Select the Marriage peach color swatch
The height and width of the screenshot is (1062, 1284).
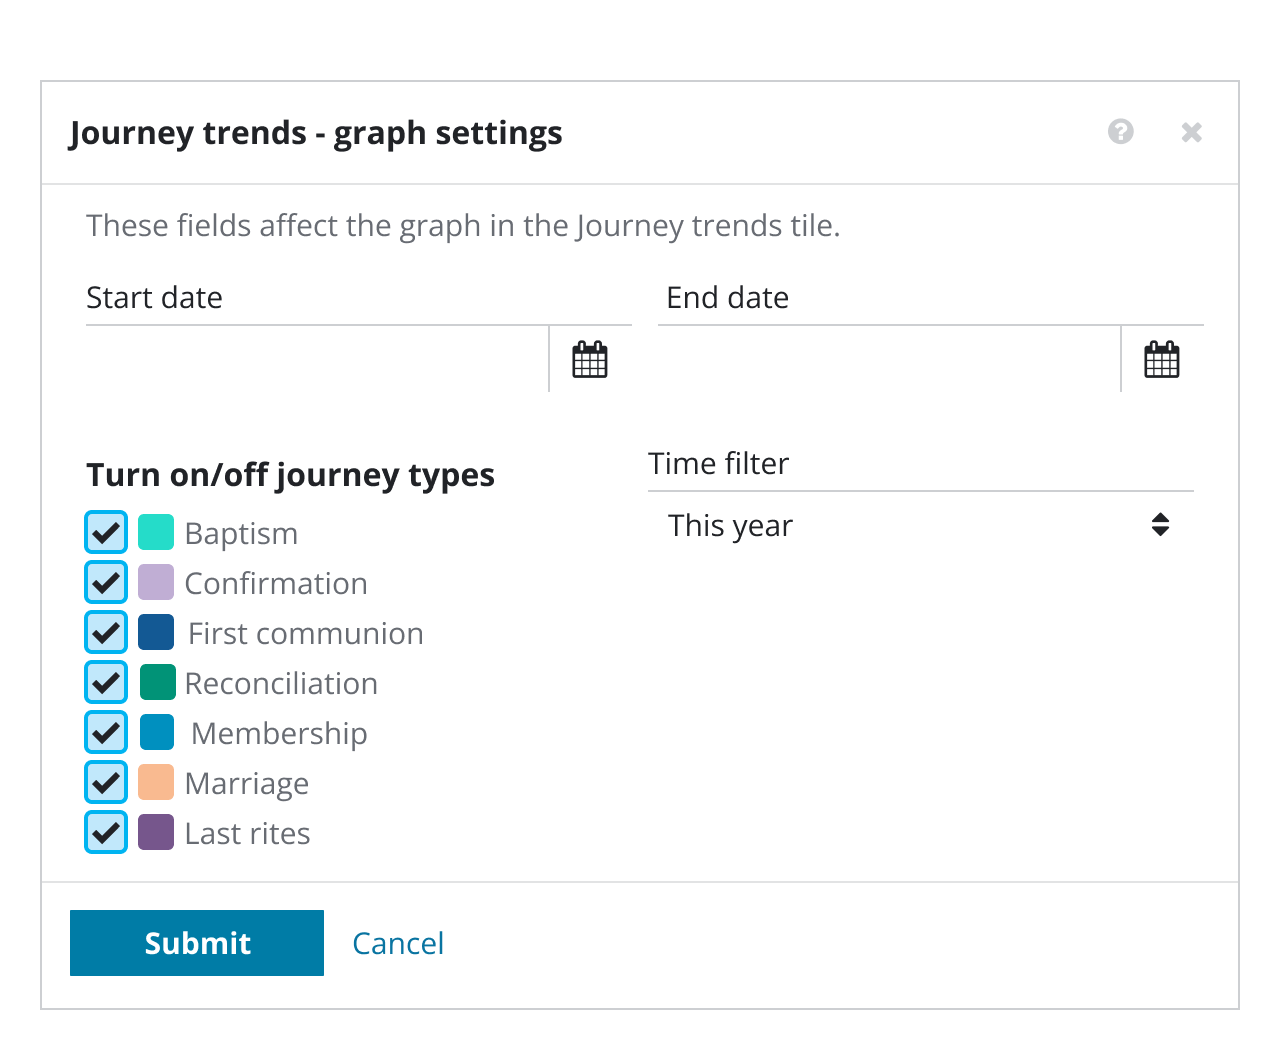pyautogui.click(x=156, y=782)
